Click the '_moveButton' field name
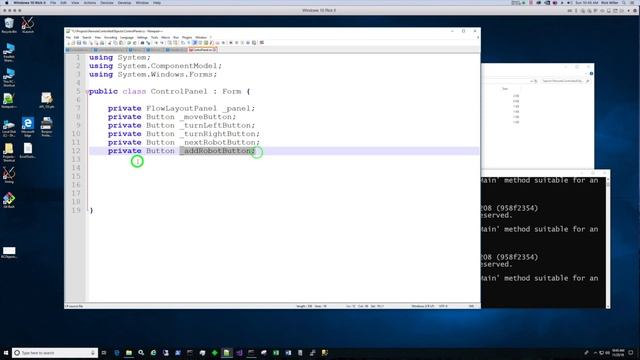The width and height of the screenshot is (640, 360). point(207,117)
